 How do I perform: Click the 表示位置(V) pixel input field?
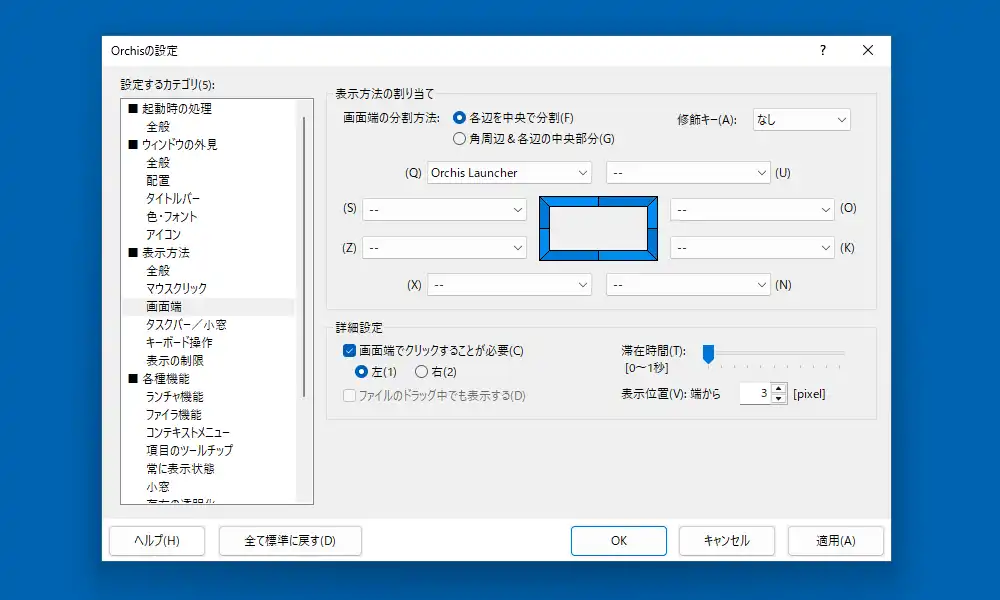[x=755, y=393]
